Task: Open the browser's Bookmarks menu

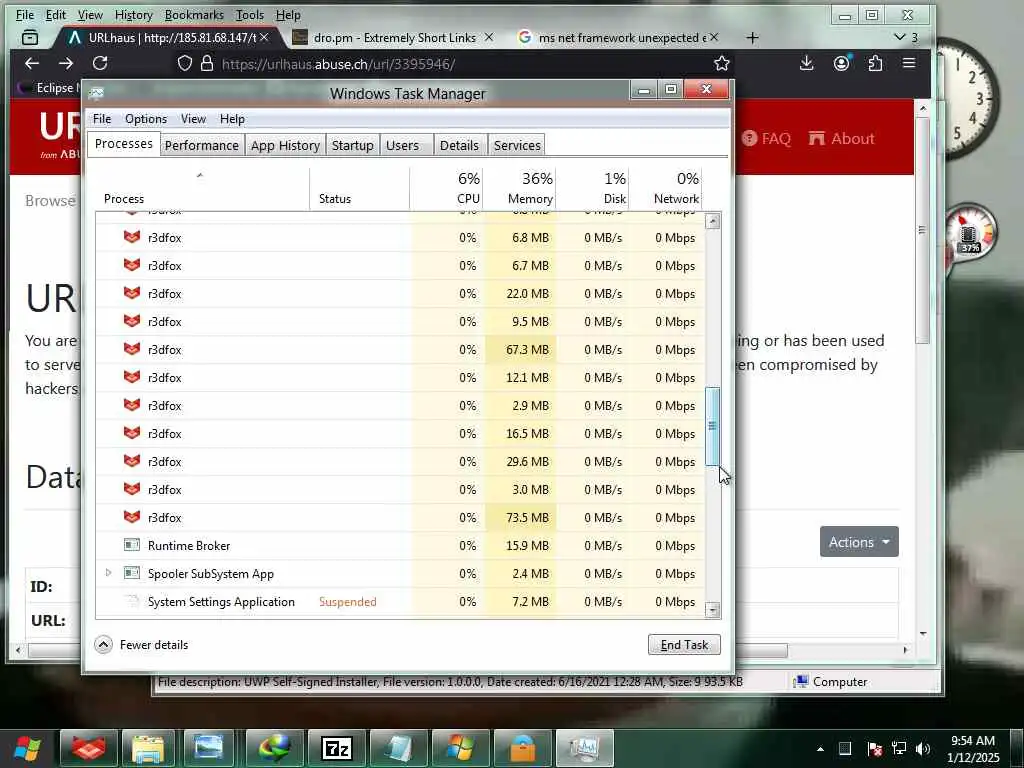Action: tap(194, 14)
